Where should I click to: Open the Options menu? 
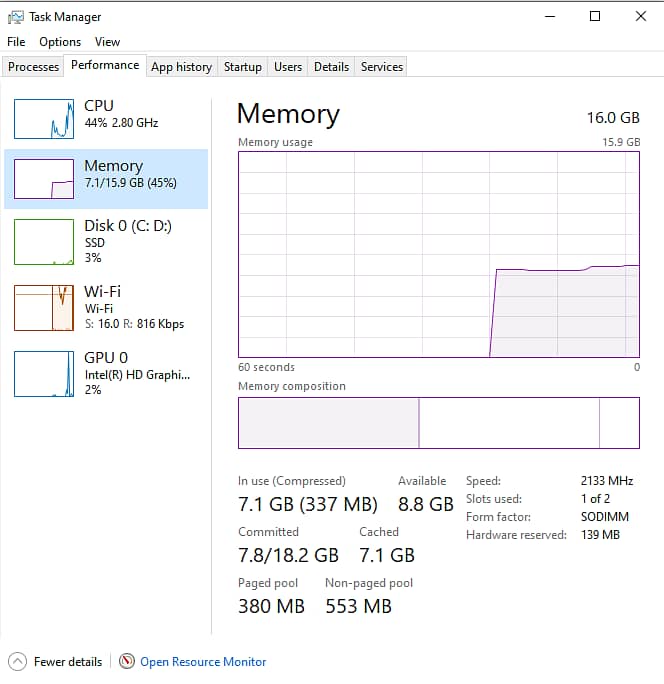coord(60,42)
